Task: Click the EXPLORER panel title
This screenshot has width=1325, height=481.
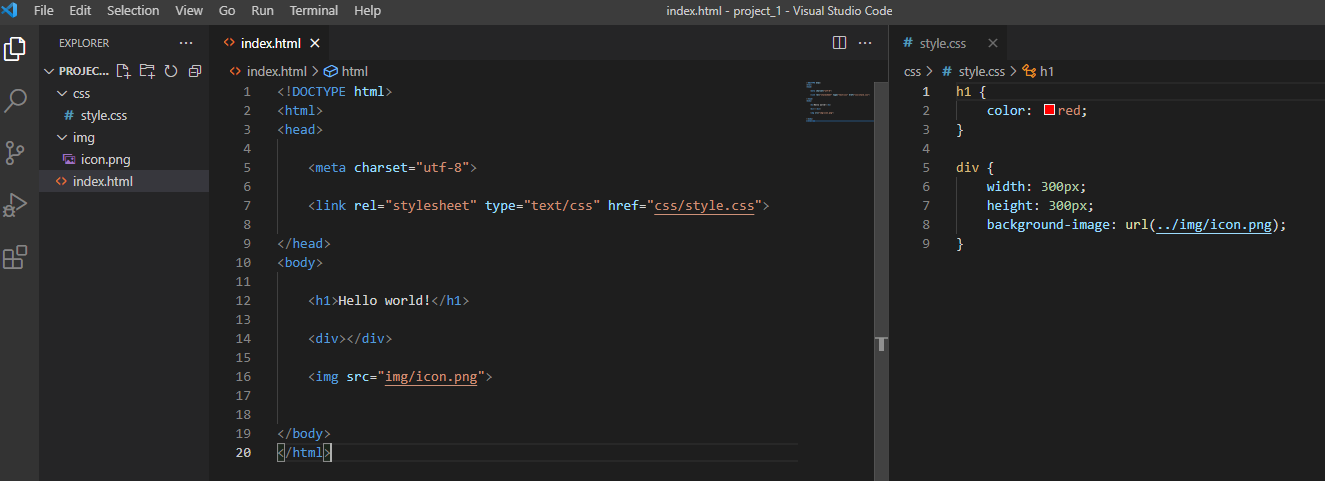Action: point(84,43)
